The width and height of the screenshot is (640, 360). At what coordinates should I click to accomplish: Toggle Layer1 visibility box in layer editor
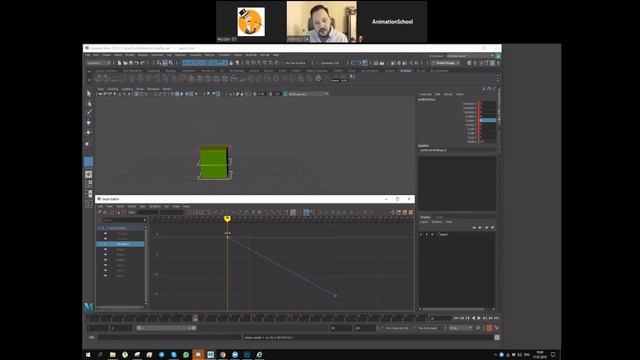(421, 234)
